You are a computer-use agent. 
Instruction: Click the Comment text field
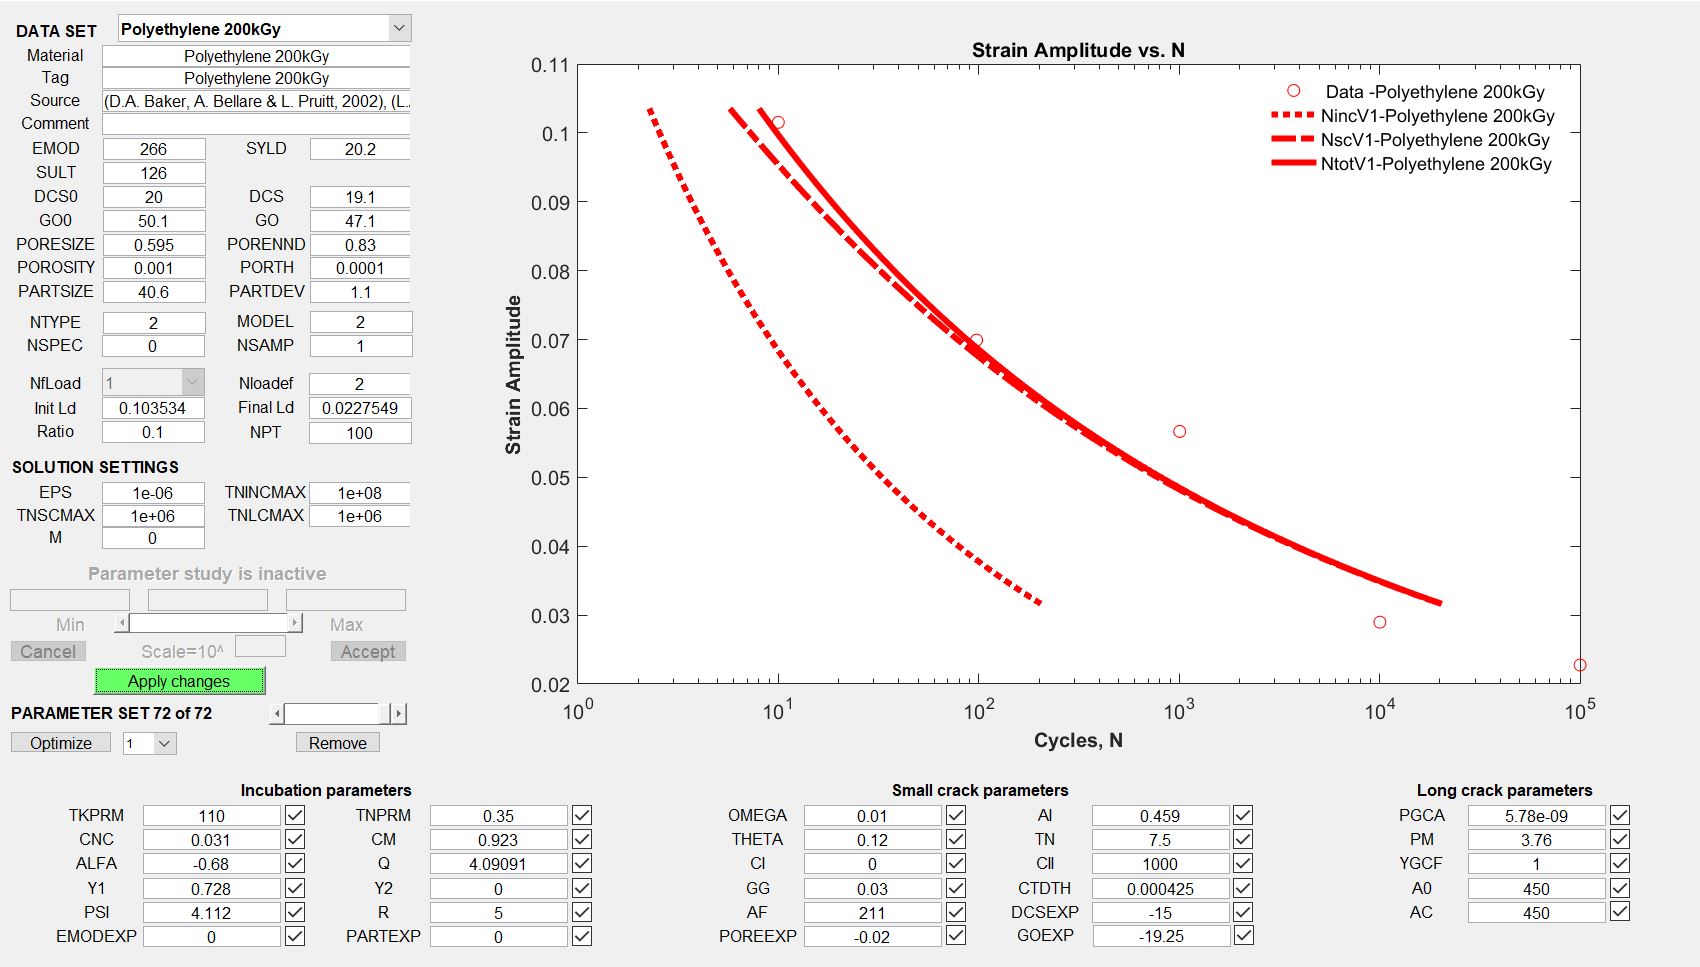[256, 124]
